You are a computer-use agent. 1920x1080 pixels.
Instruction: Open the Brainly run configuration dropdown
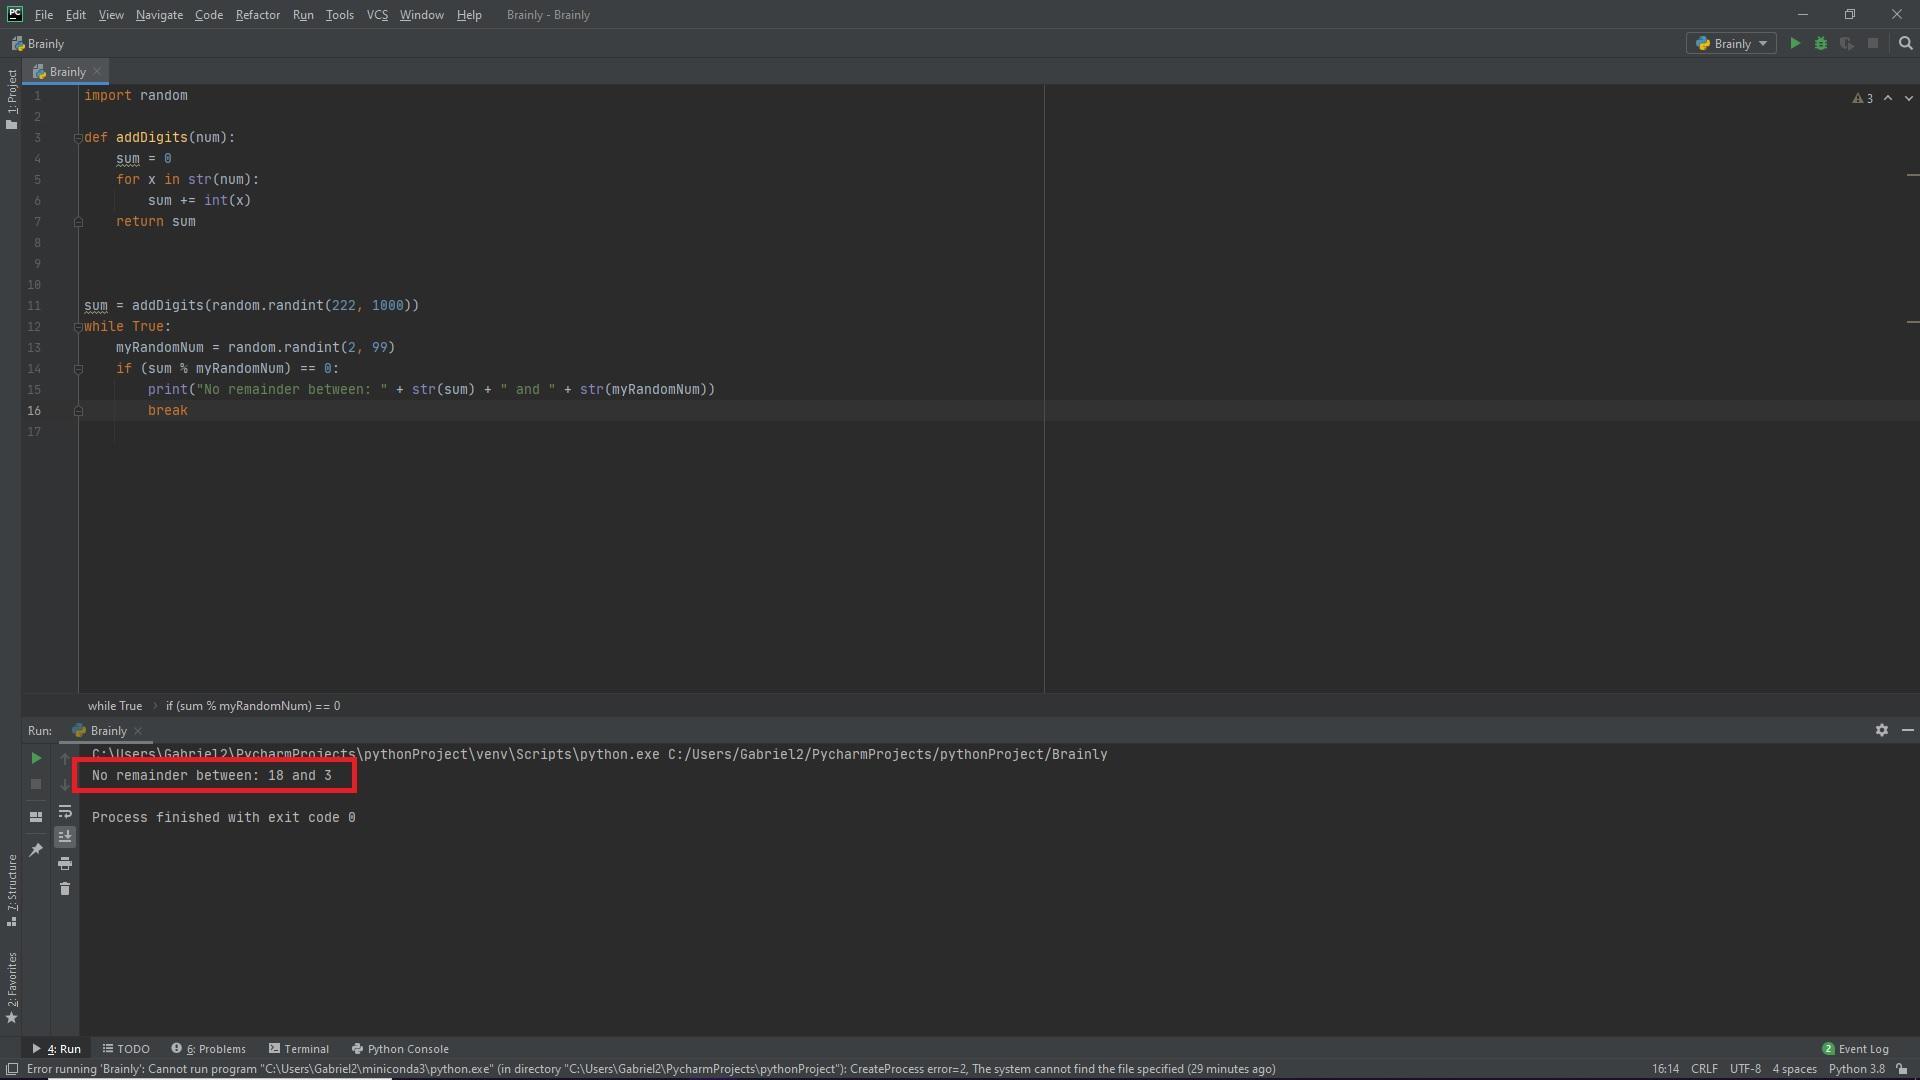pyautogui.click(x=1732, y=43)
